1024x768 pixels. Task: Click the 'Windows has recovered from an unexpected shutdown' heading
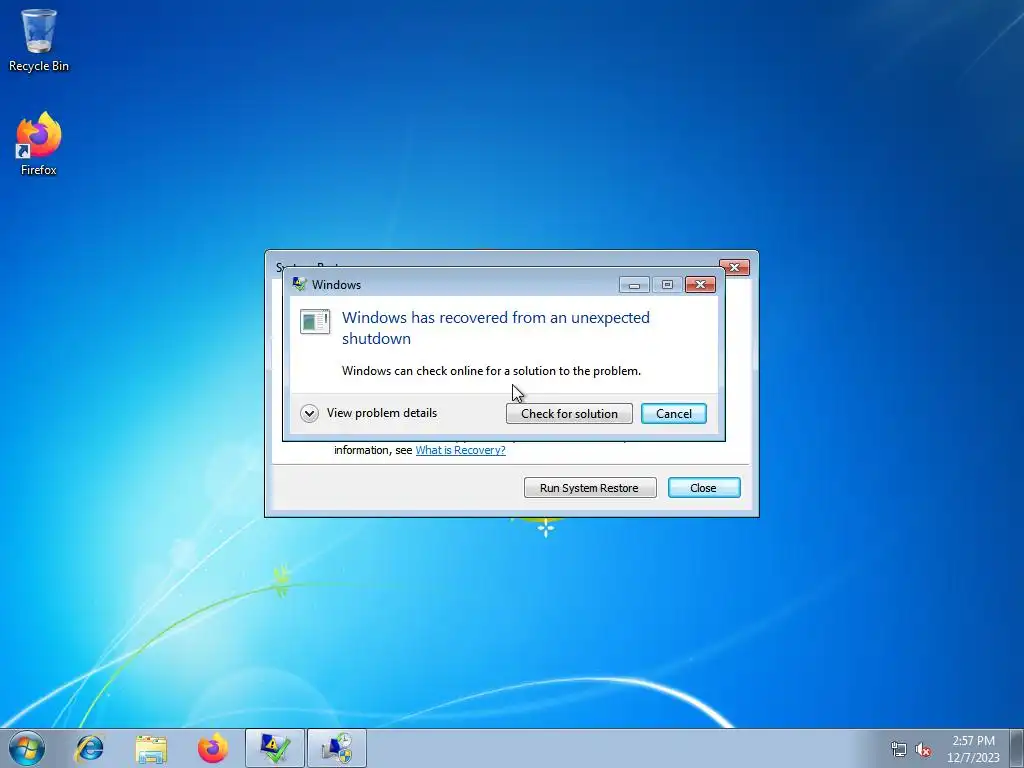pyautogui.click(x=496, y=328)
